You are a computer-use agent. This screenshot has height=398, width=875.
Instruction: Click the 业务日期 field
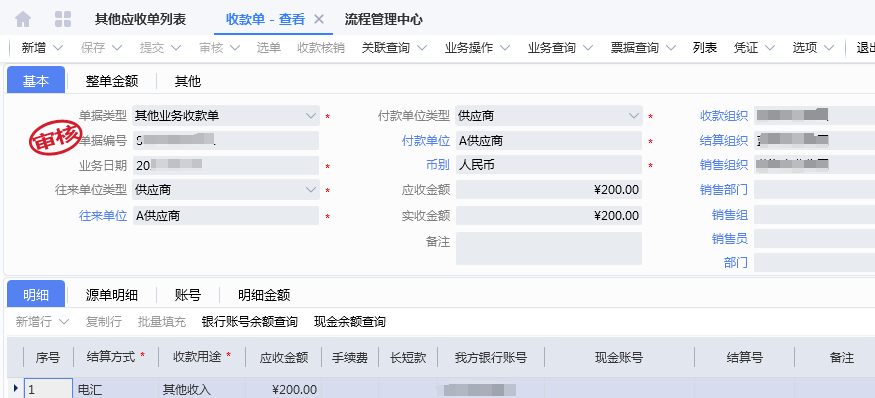[226, 165]
